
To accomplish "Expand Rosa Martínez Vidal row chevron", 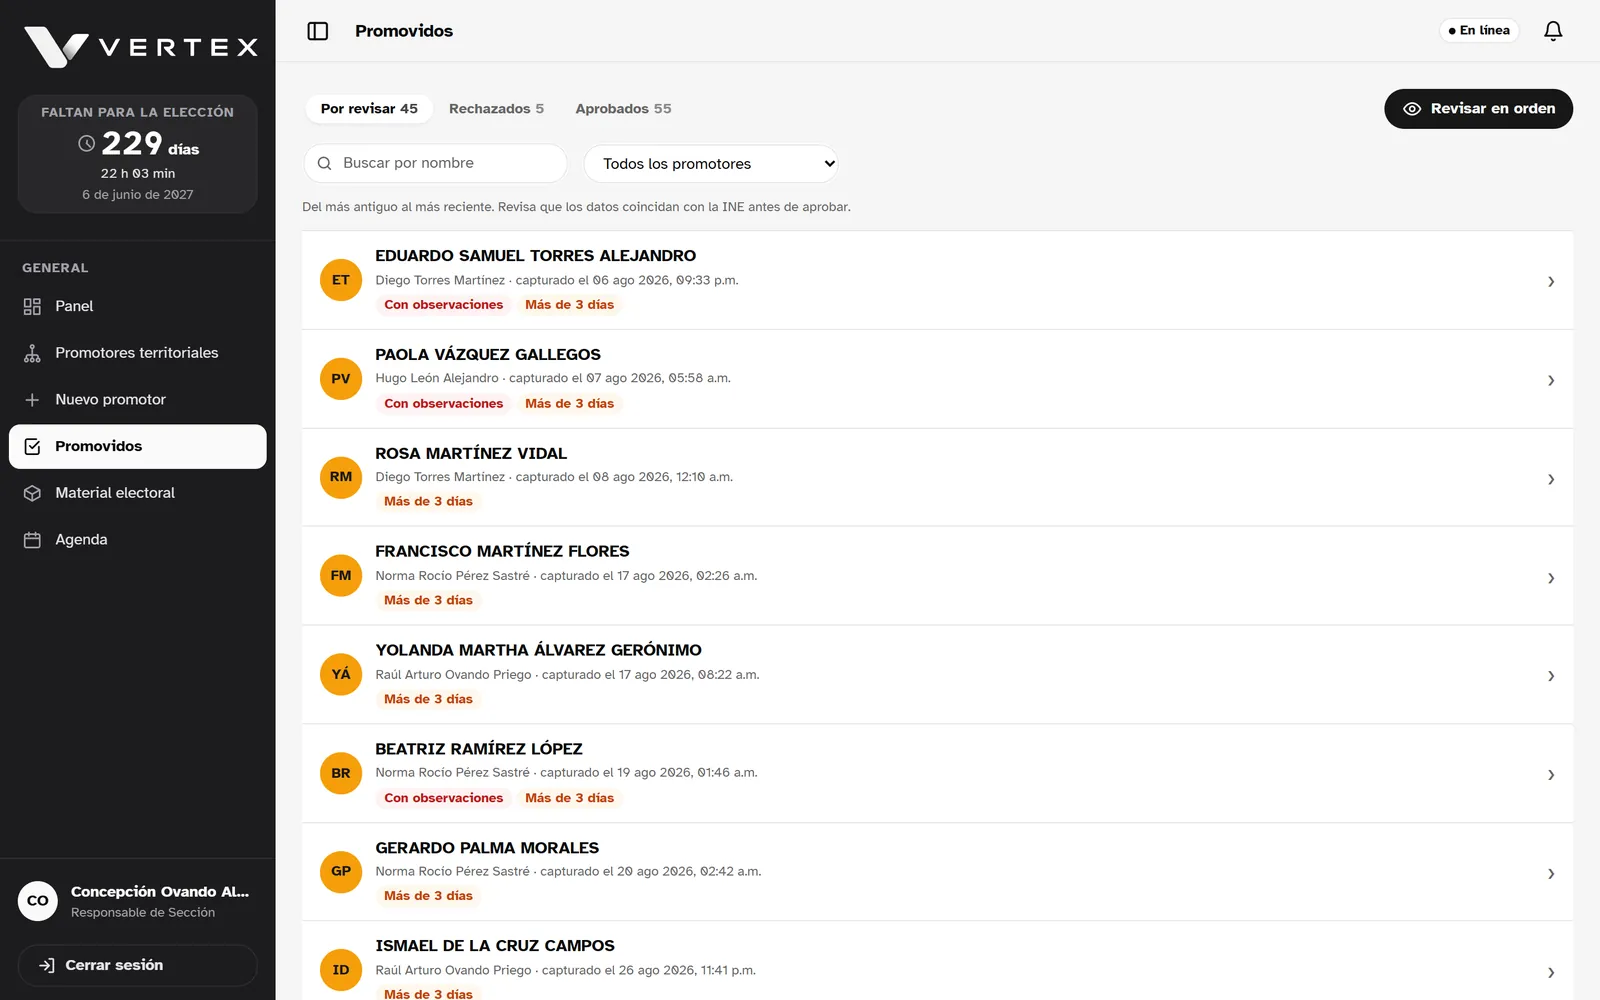I will pyautogui.click(x=1551, y=479).
